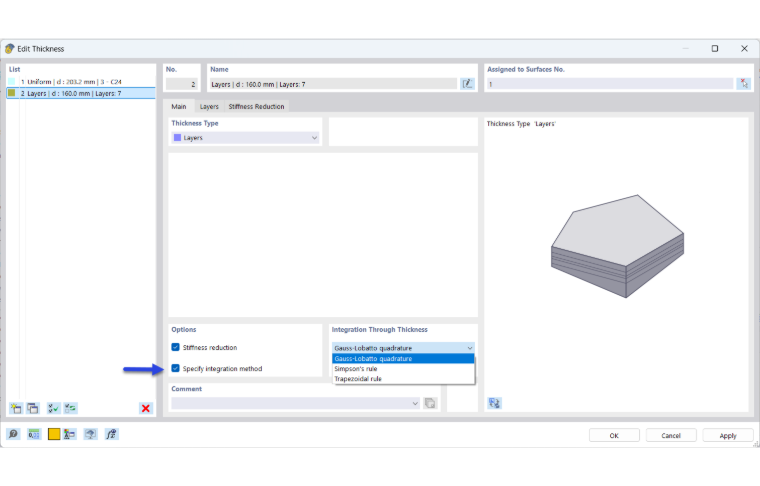Viewport: 760px width, 486px height.
Task: Open the Thickness Type Layers dropdown
Action: [246, 138]
